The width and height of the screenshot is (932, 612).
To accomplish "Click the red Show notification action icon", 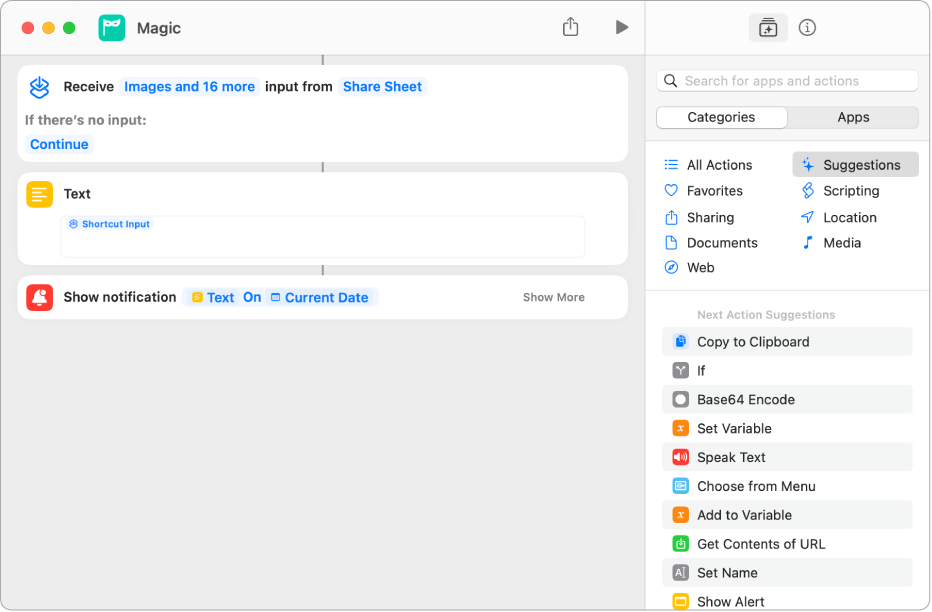I will 40,297.
